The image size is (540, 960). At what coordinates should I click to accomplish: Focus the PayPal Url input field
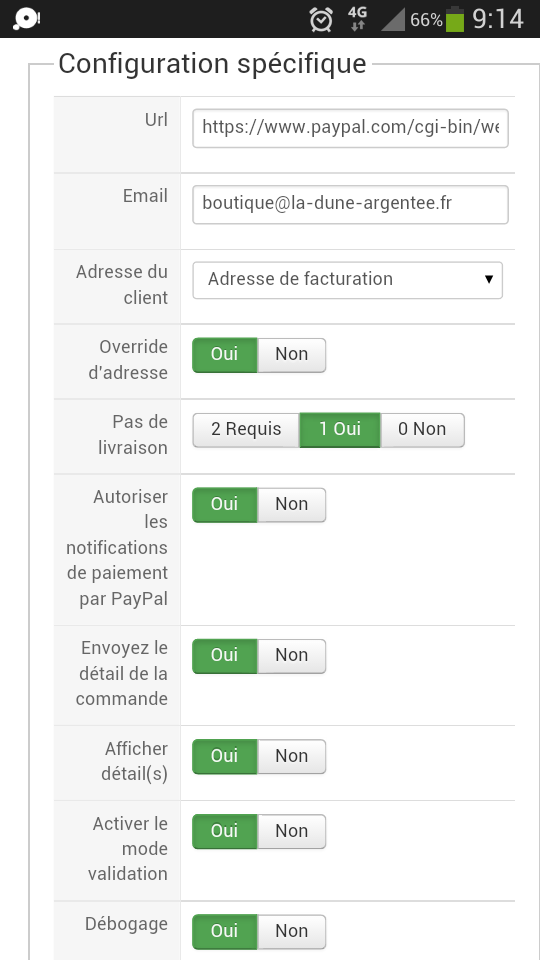coord(350,129)
